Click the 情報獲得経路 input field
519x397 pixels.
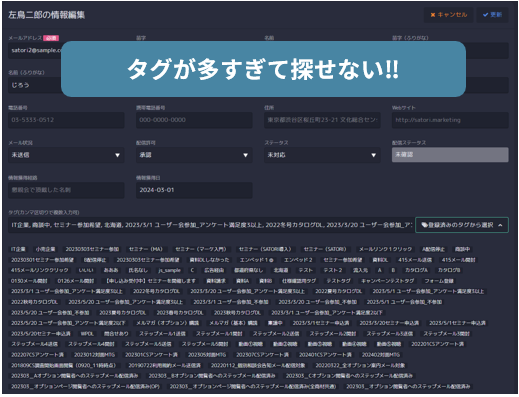pyautogui.click(x=66, y=190)
